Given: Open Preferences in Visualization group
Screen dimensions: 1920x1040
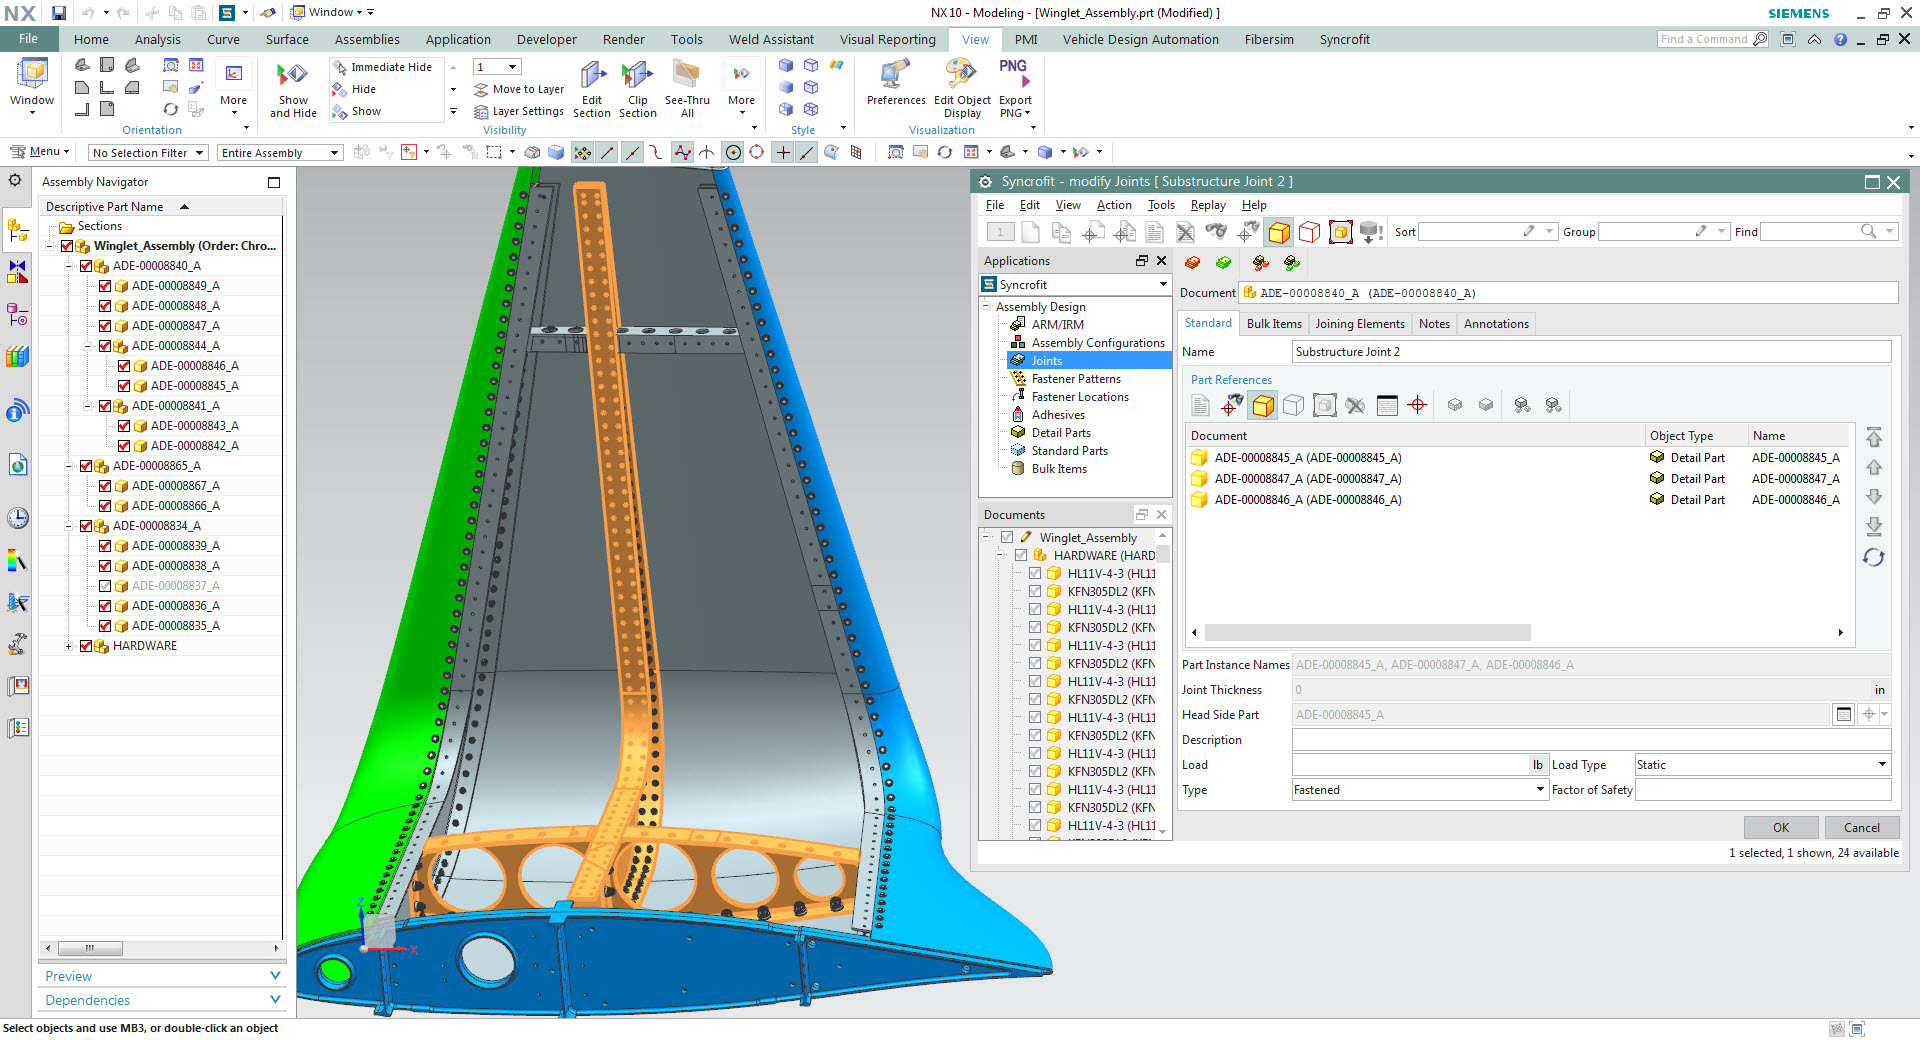Looking at the screenshot, I should click(x=896, y=83).
